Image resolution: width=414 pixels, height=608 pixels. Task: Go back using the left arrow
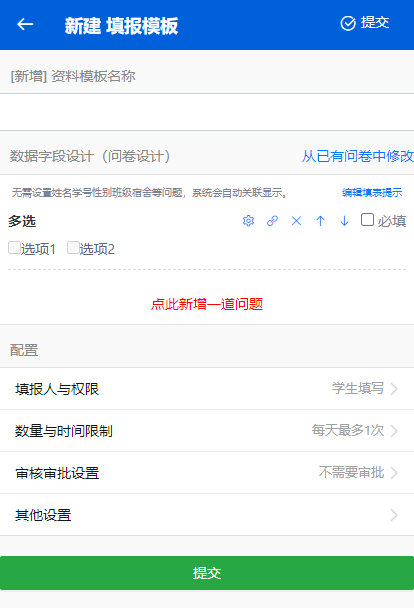click(x=25, y=24)
